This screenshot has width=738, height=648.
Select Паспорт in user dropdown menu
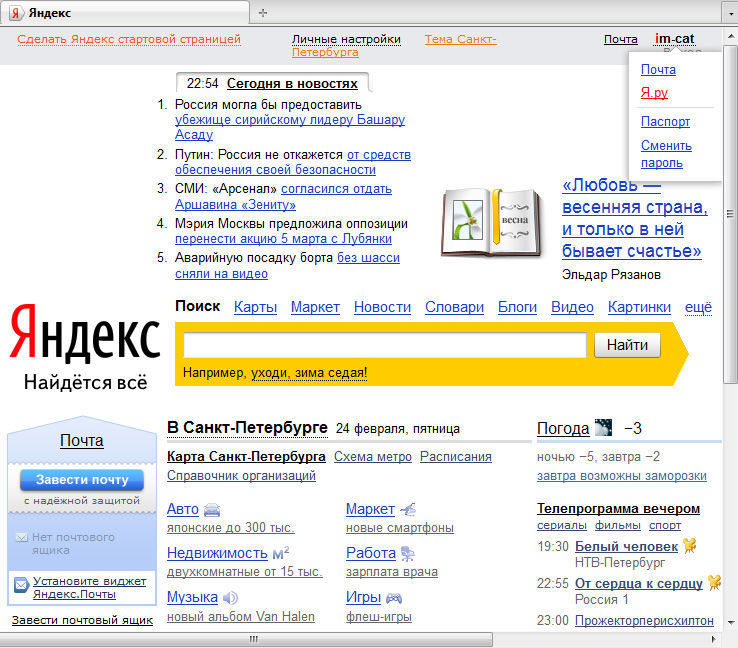click(665, 121)
